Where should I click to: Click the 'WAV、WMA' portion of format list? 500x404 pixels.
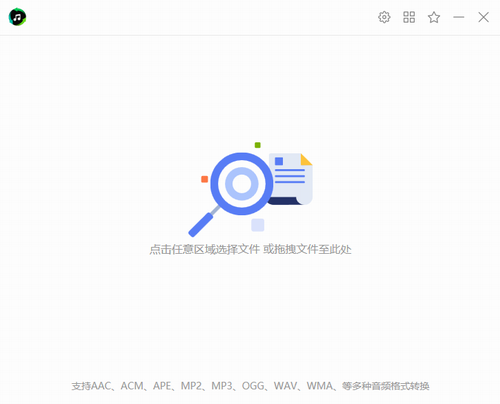(x=303, y=386)
